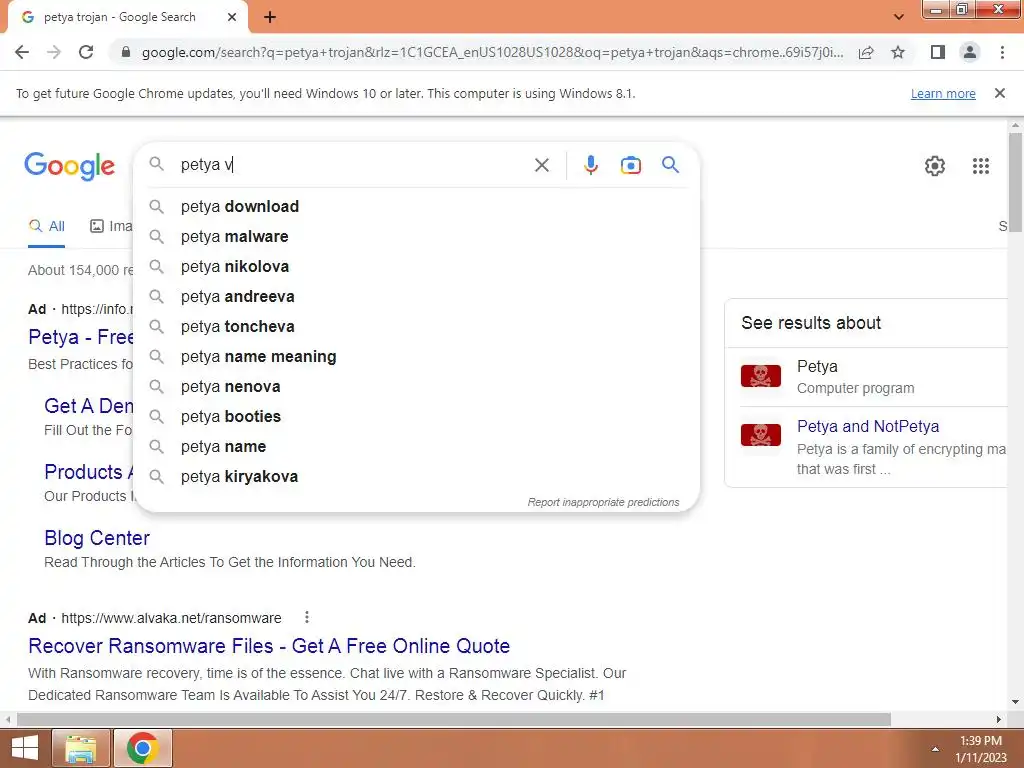Image resolution: width=1024 pixels, height=768 pixels.
Task: Open the Blog Center sitelink
Action: 97,538
